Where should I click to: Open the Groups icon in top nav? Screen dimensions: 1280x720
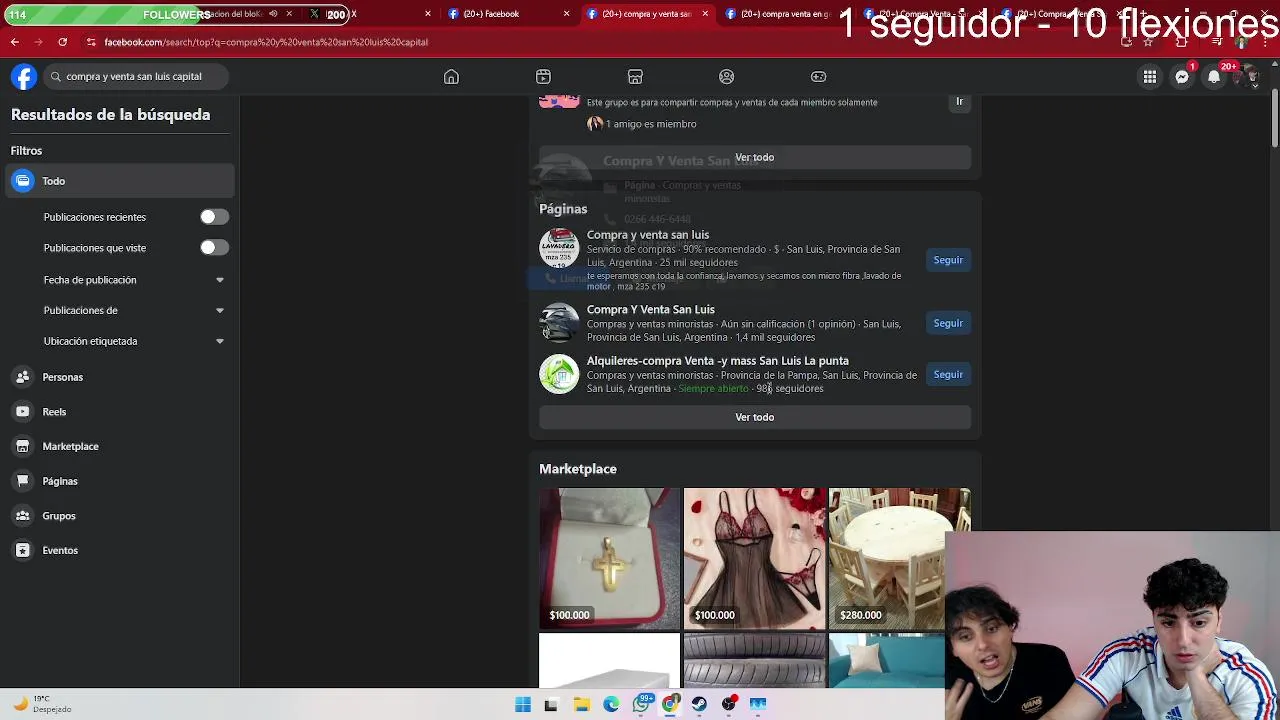[x=727, y=77]
